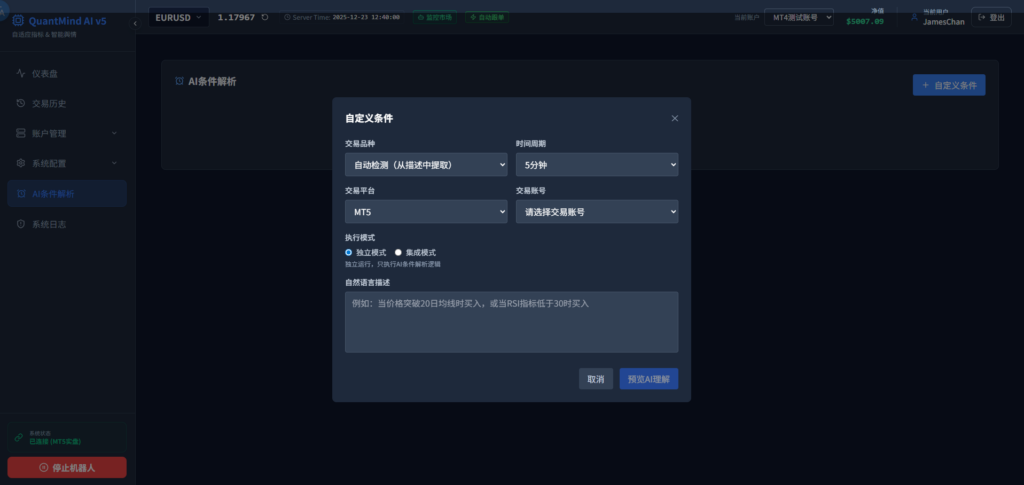Screen dimensions: 1024x485
Task: Click the refresh icon beside price 1.17967
Action: tap(265, 17)
